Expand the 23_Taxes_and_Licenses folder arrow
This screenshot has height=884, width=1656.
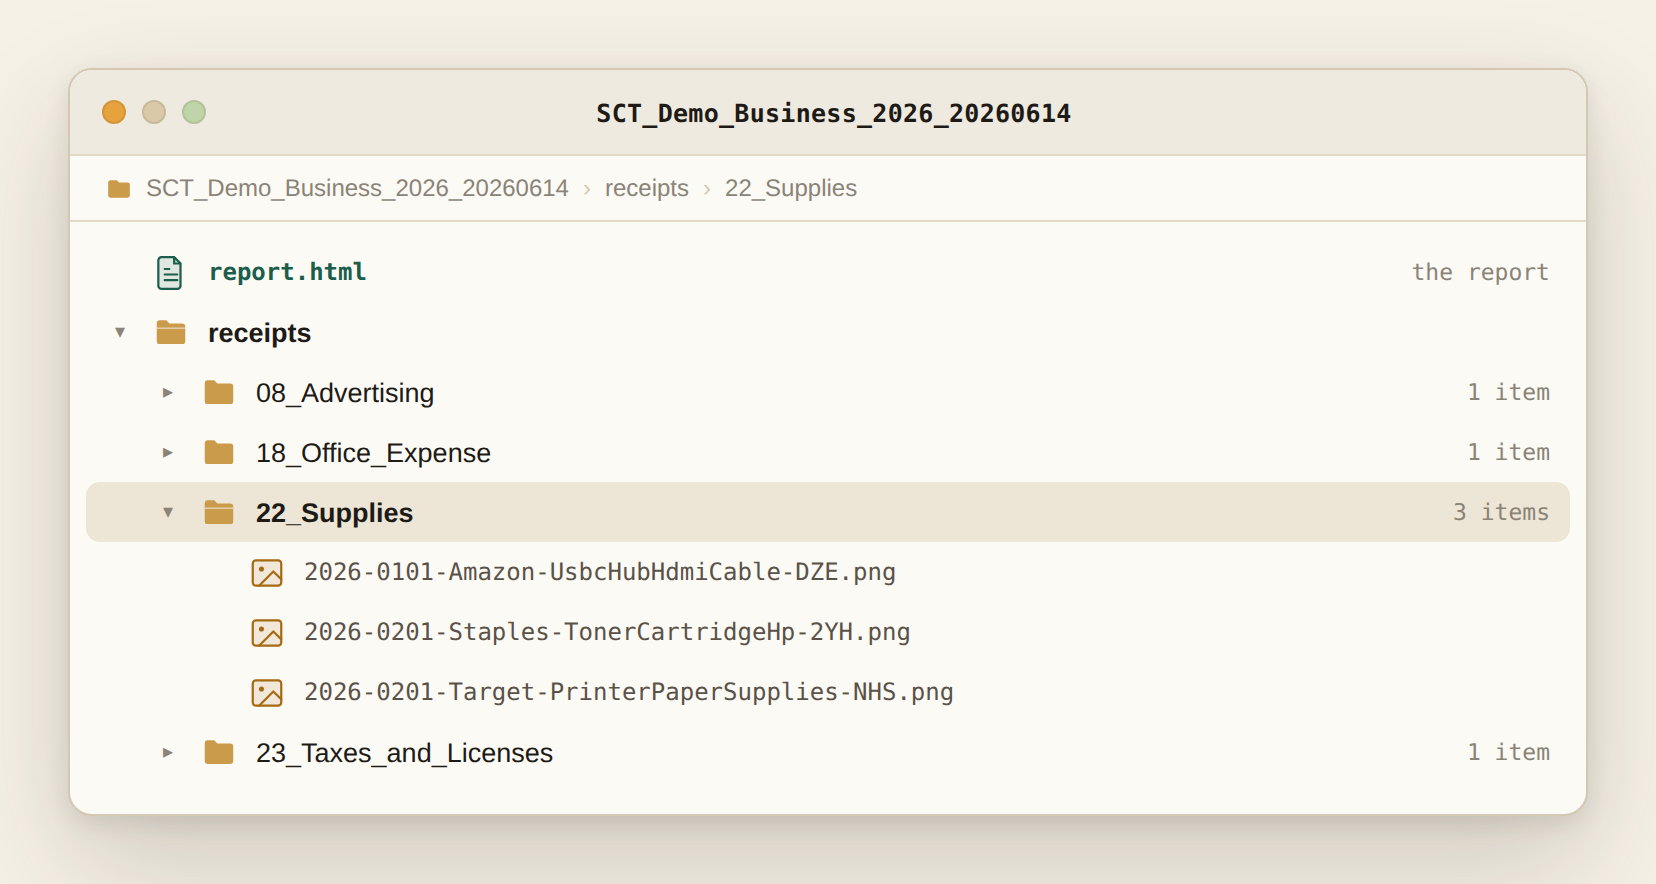tap(168, 753)
